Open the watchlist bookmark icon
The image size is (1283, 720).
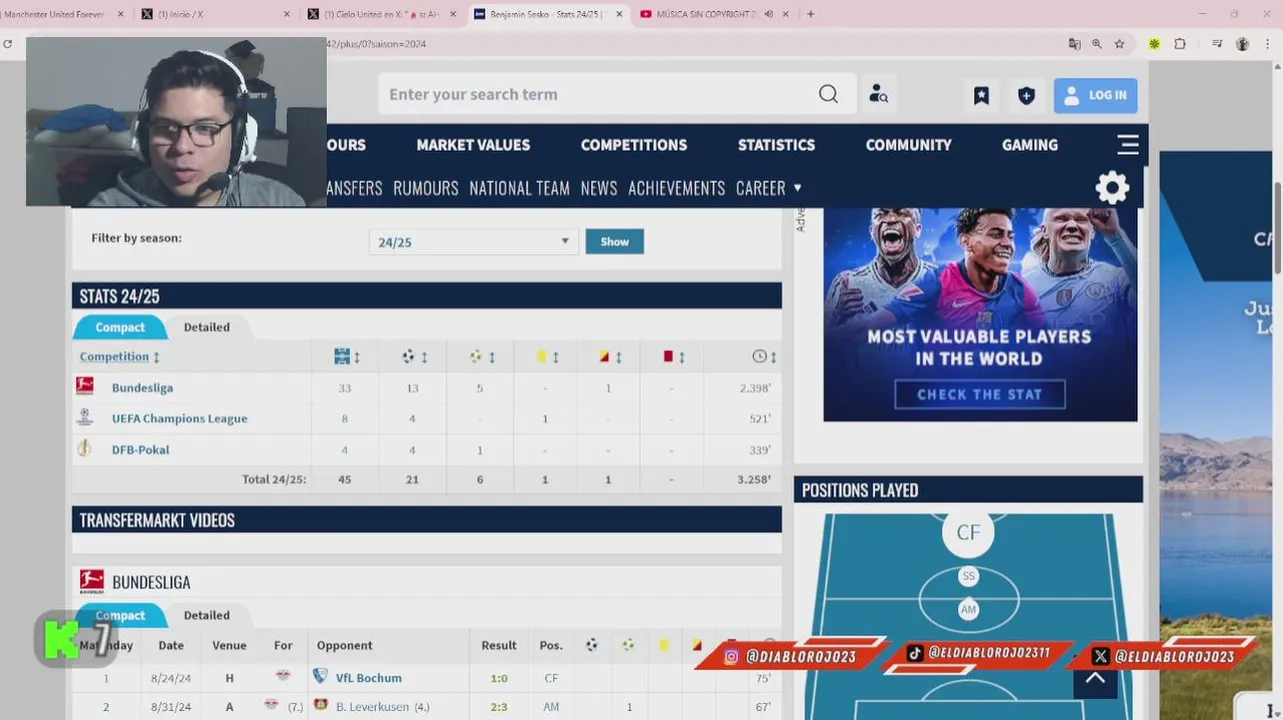981,95
